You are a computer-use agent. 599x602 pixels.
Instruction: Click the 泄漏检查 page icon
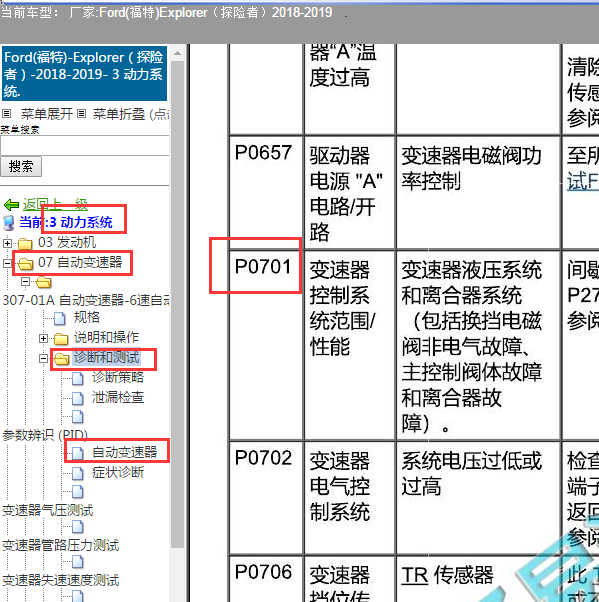click(x=78, y=398)
